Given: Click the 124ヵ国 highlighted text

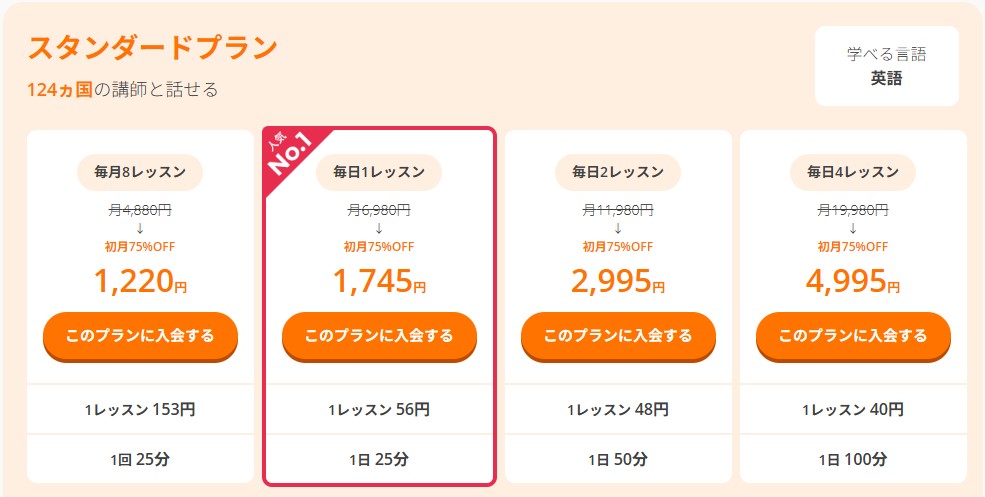Looking at the screenshot, I should point(60,90).
